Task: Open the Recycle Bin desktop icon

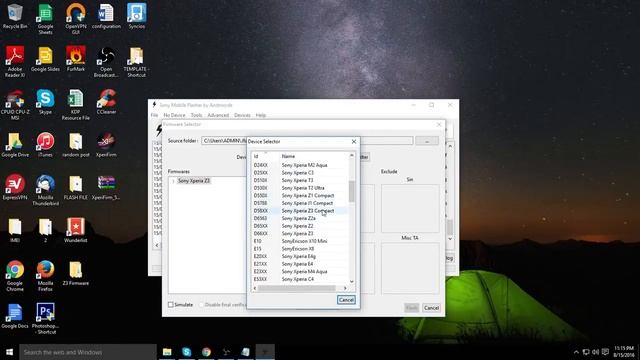Action: coord(15,16)
